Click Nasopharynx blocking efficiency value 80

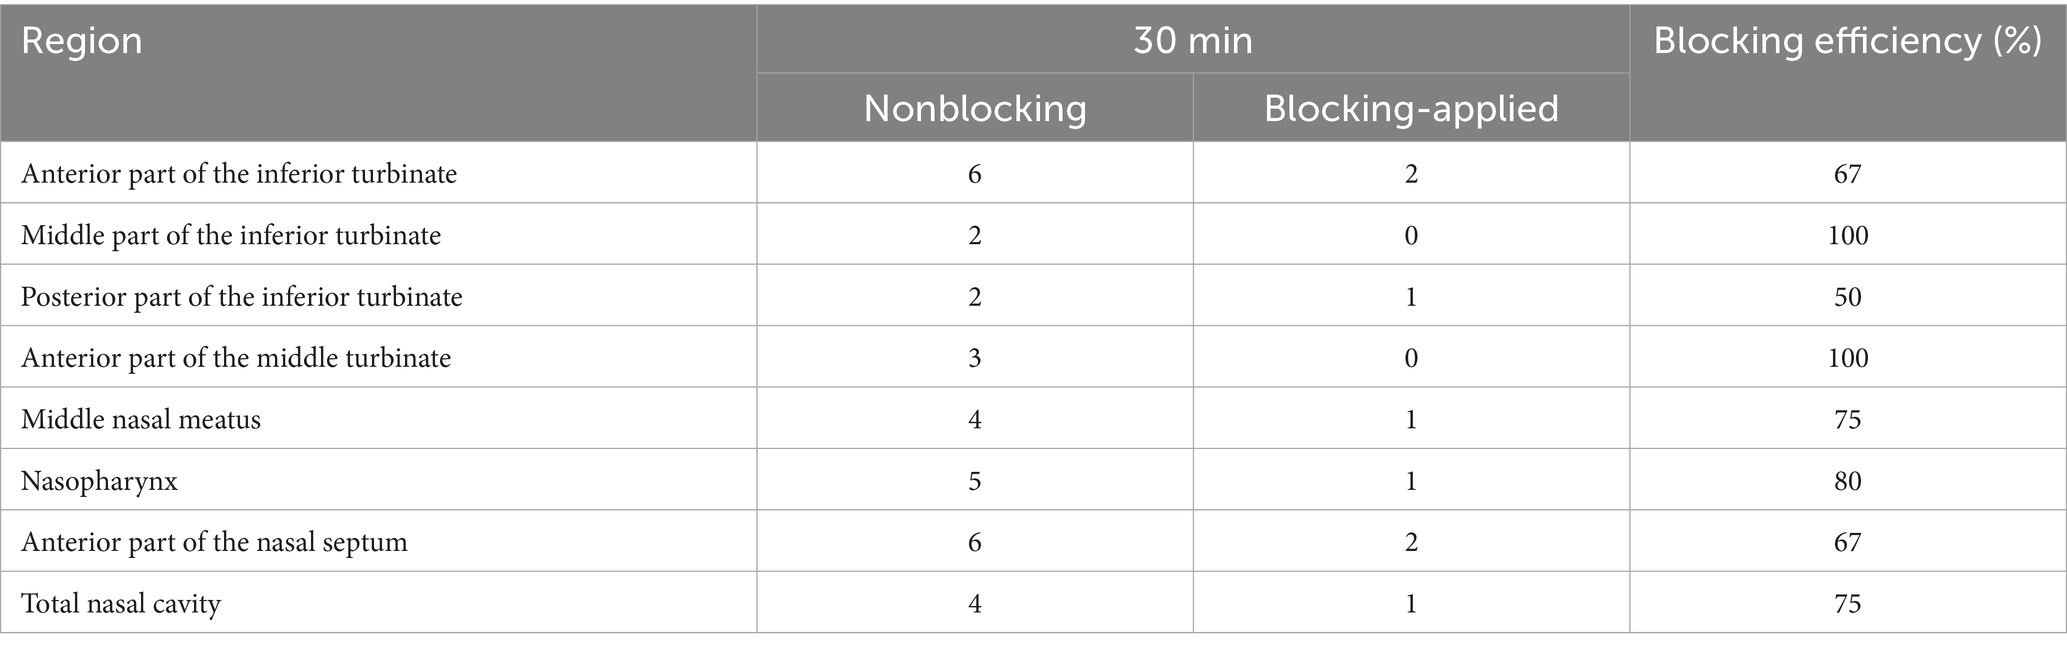click(1847, 481)
